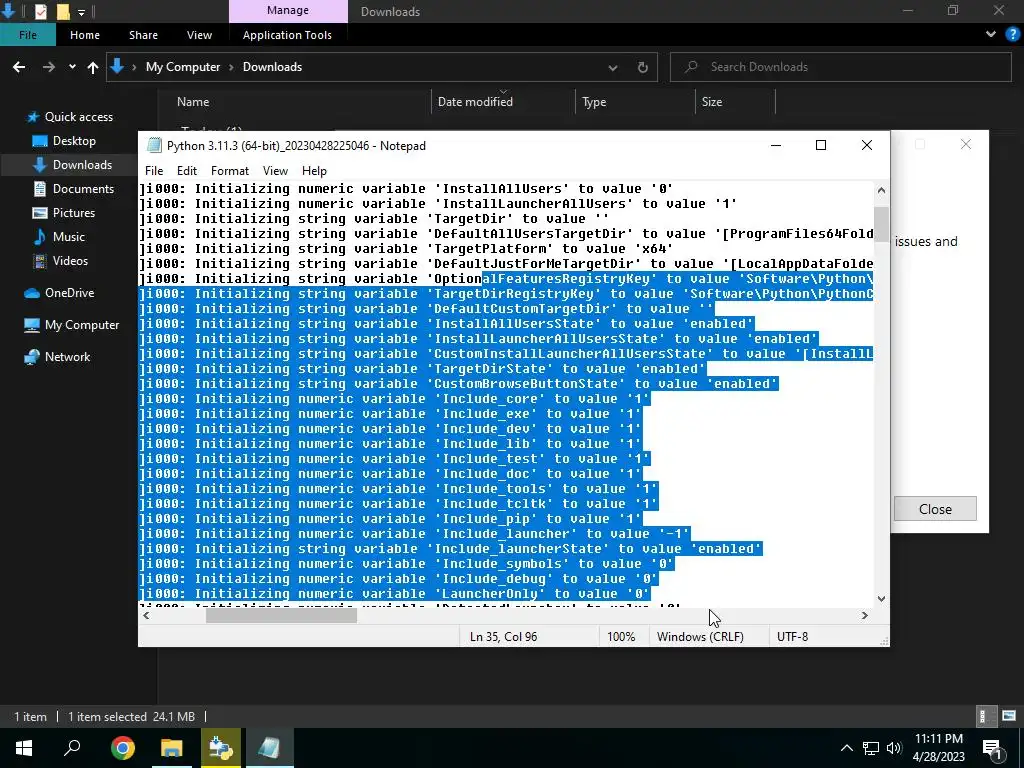Open Network in navigation pane
The width and height of the screenshot is (1024, 768).
coord(67,357)
